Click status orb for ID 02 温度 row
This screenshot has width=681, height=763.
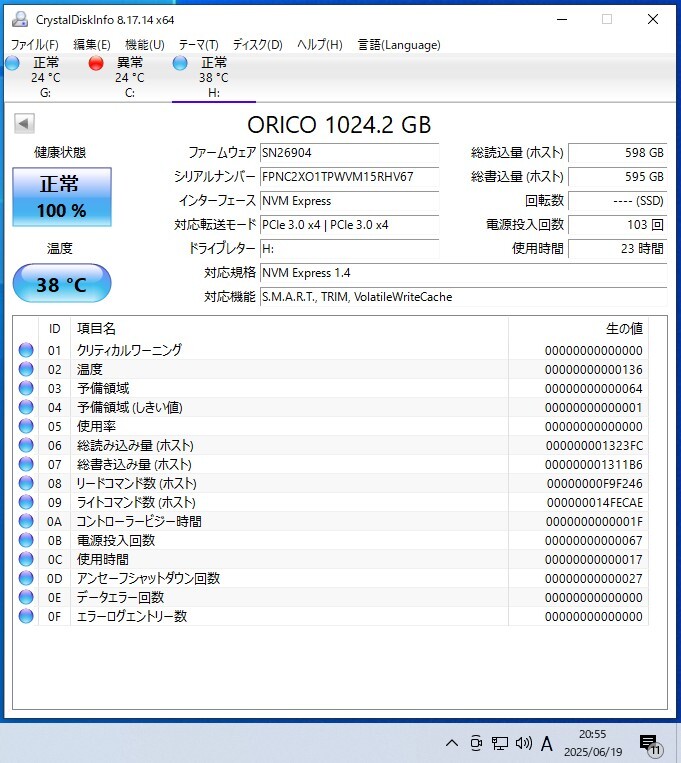26,369
